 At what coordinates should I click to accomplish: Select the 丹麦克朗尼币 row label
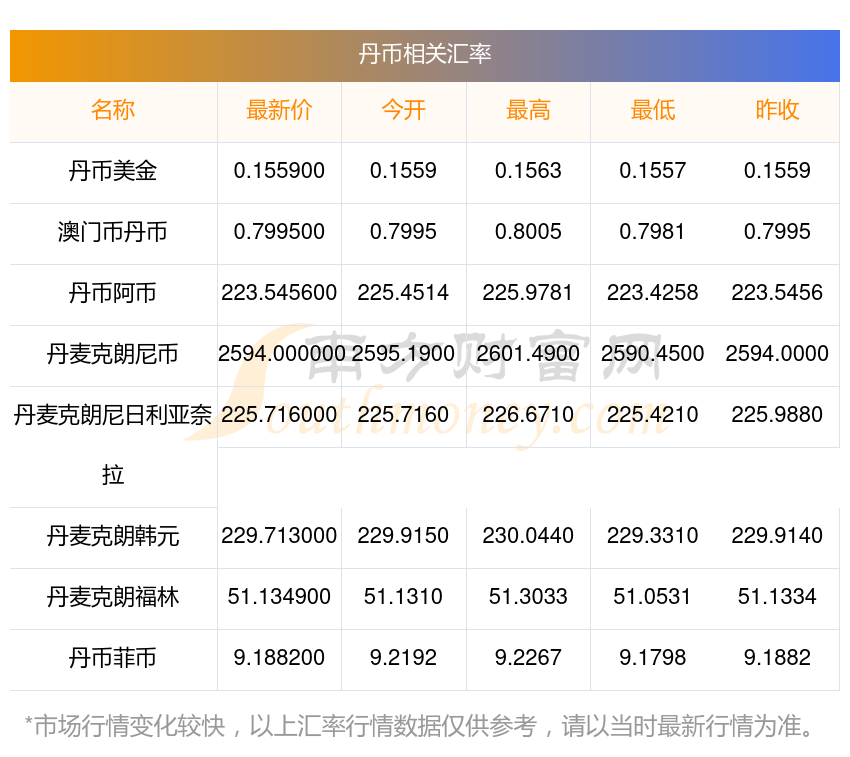113,354
